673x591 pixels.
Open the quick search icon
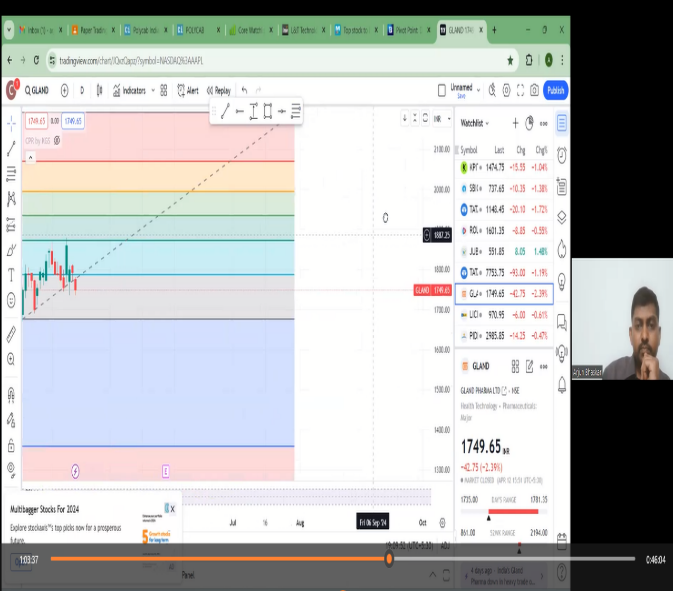click(x=492, y=90)
